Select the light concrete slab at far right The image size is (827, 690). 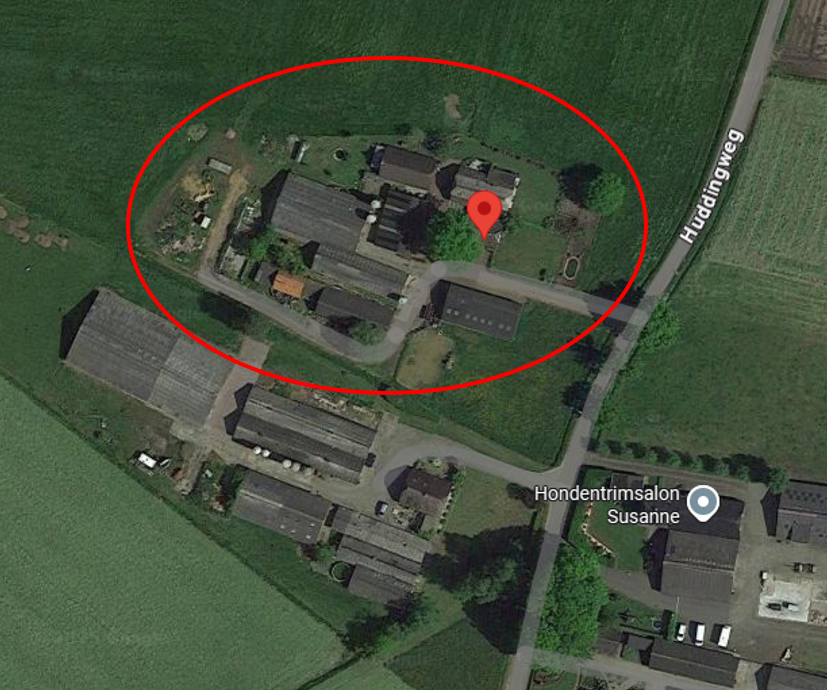click(x=785, y=598)
